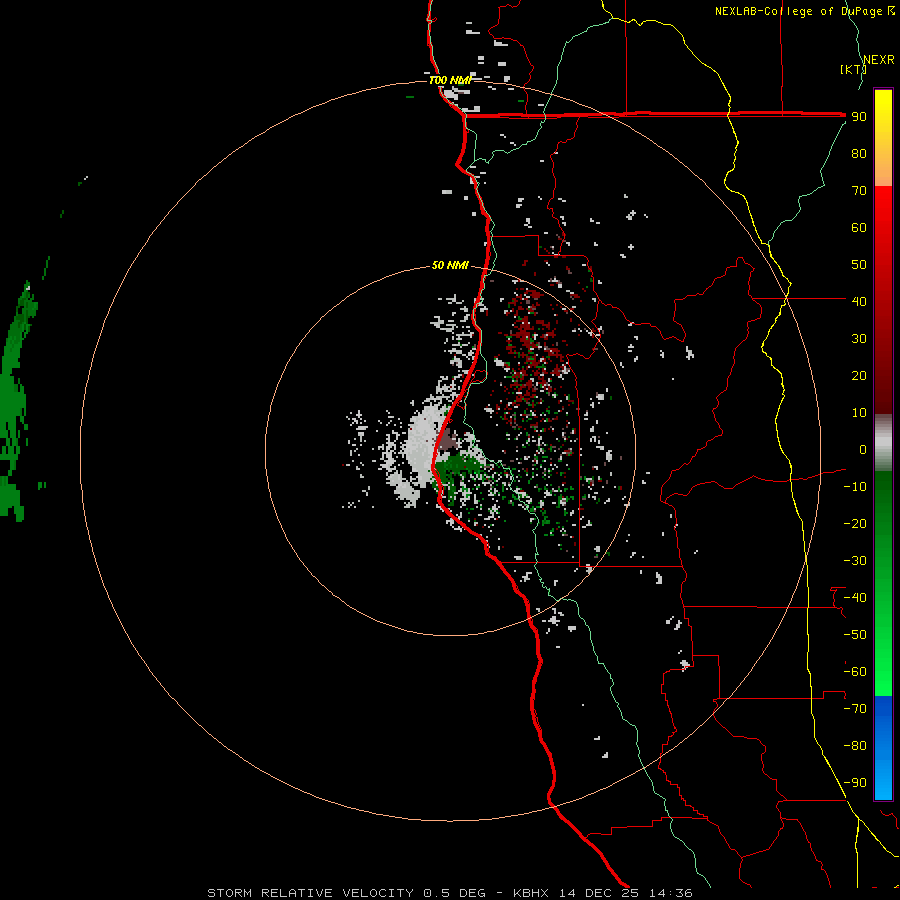Click the 0.5 DEG elevation text
The width and height of the screenshot is (900, 900).
(454, 893)
